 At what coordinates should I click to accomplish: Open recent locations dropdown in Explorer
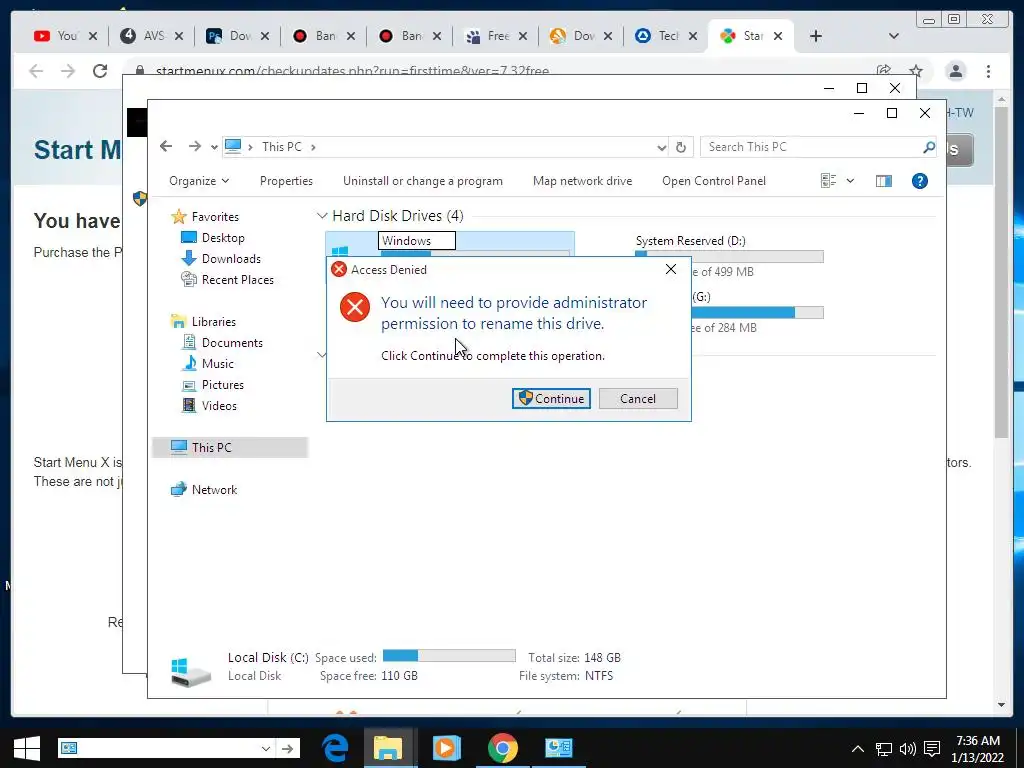[214, 148]
